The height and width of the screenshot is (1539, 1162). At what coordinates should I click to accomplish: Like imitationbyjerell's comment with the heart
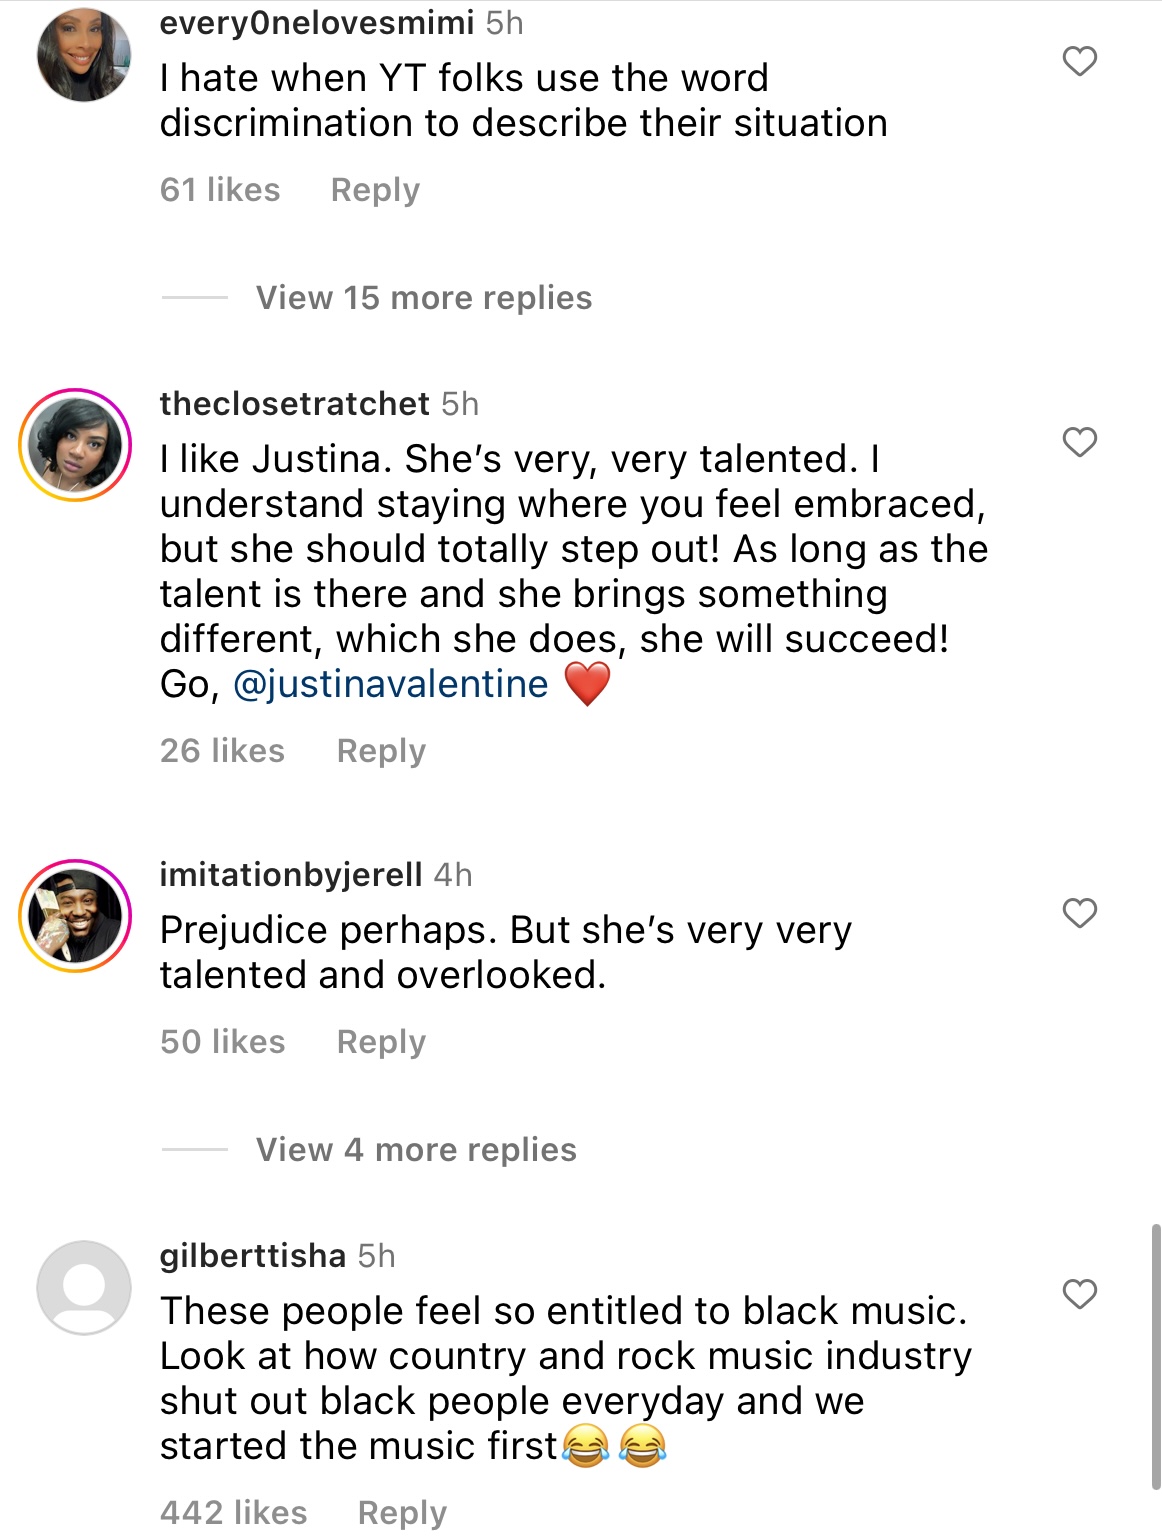coord(1079,913)
